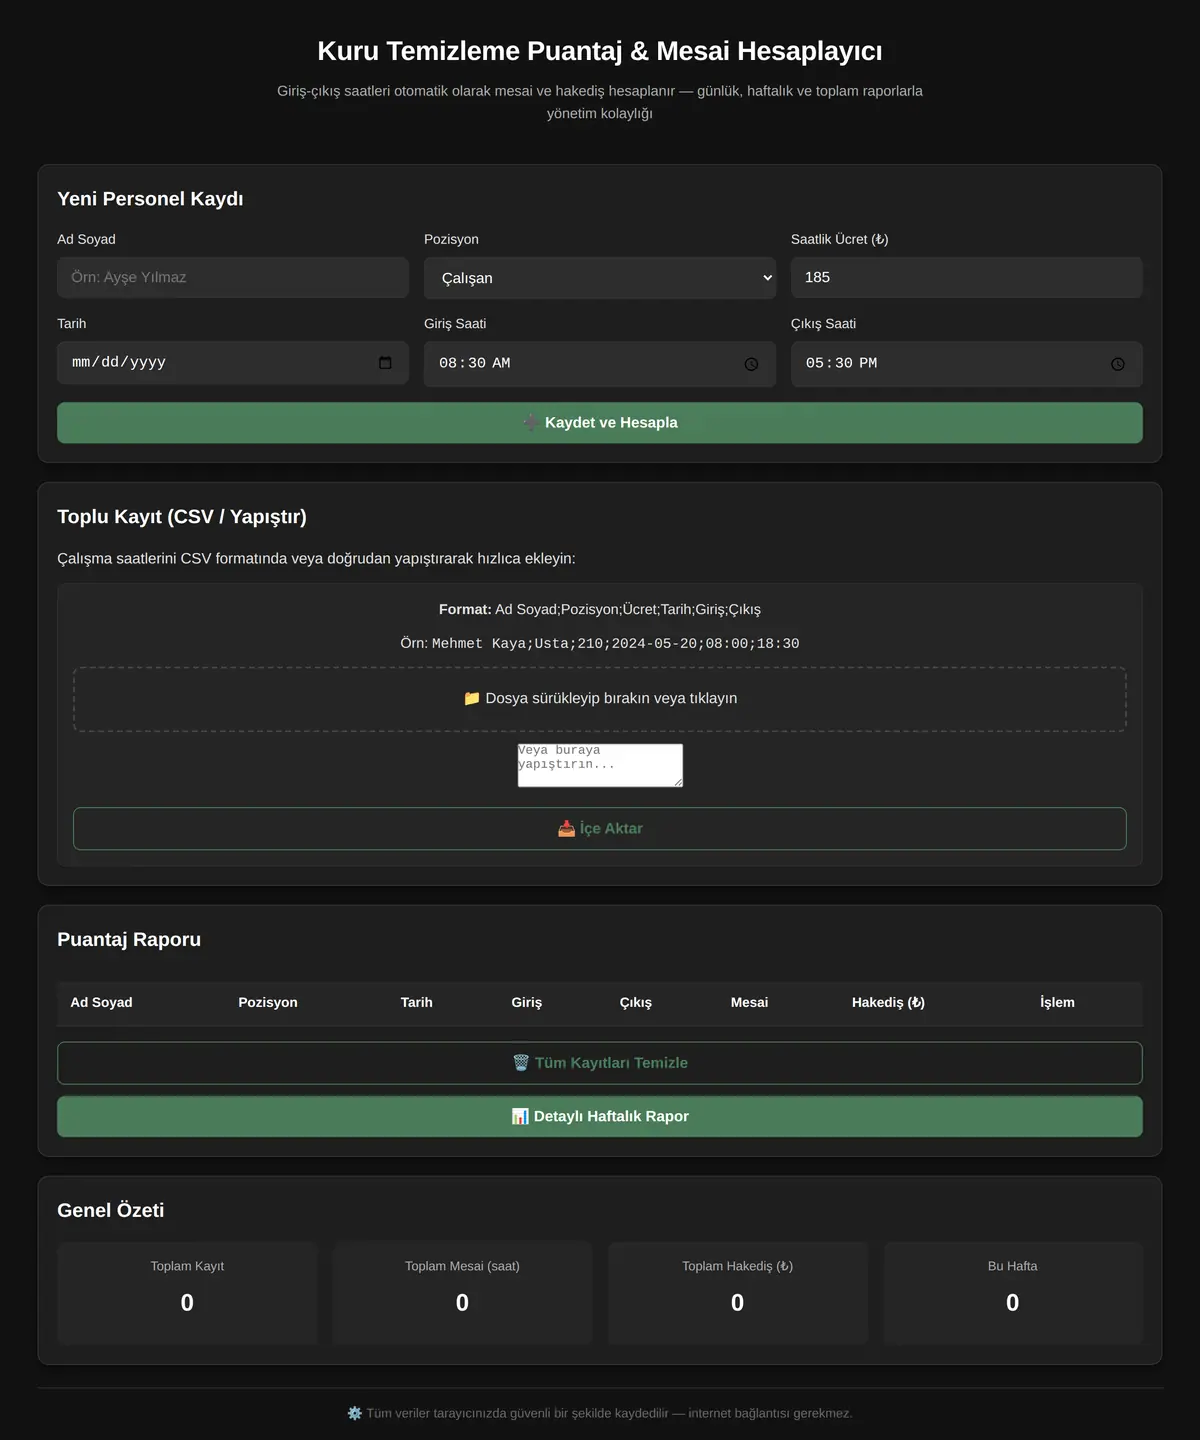
Task: Focus the Saatlik Ücret field
Action: (x=966, y=277)
